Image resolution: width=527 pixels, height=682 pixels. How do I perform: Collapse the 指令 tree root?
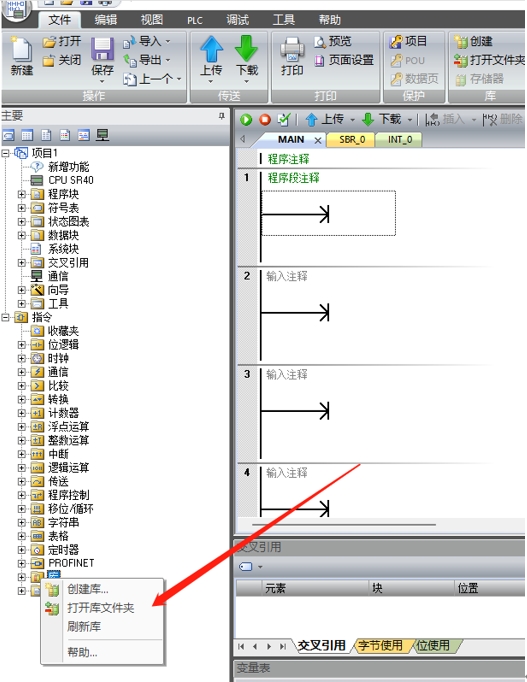pyautogui.click(x=5, y=318)
